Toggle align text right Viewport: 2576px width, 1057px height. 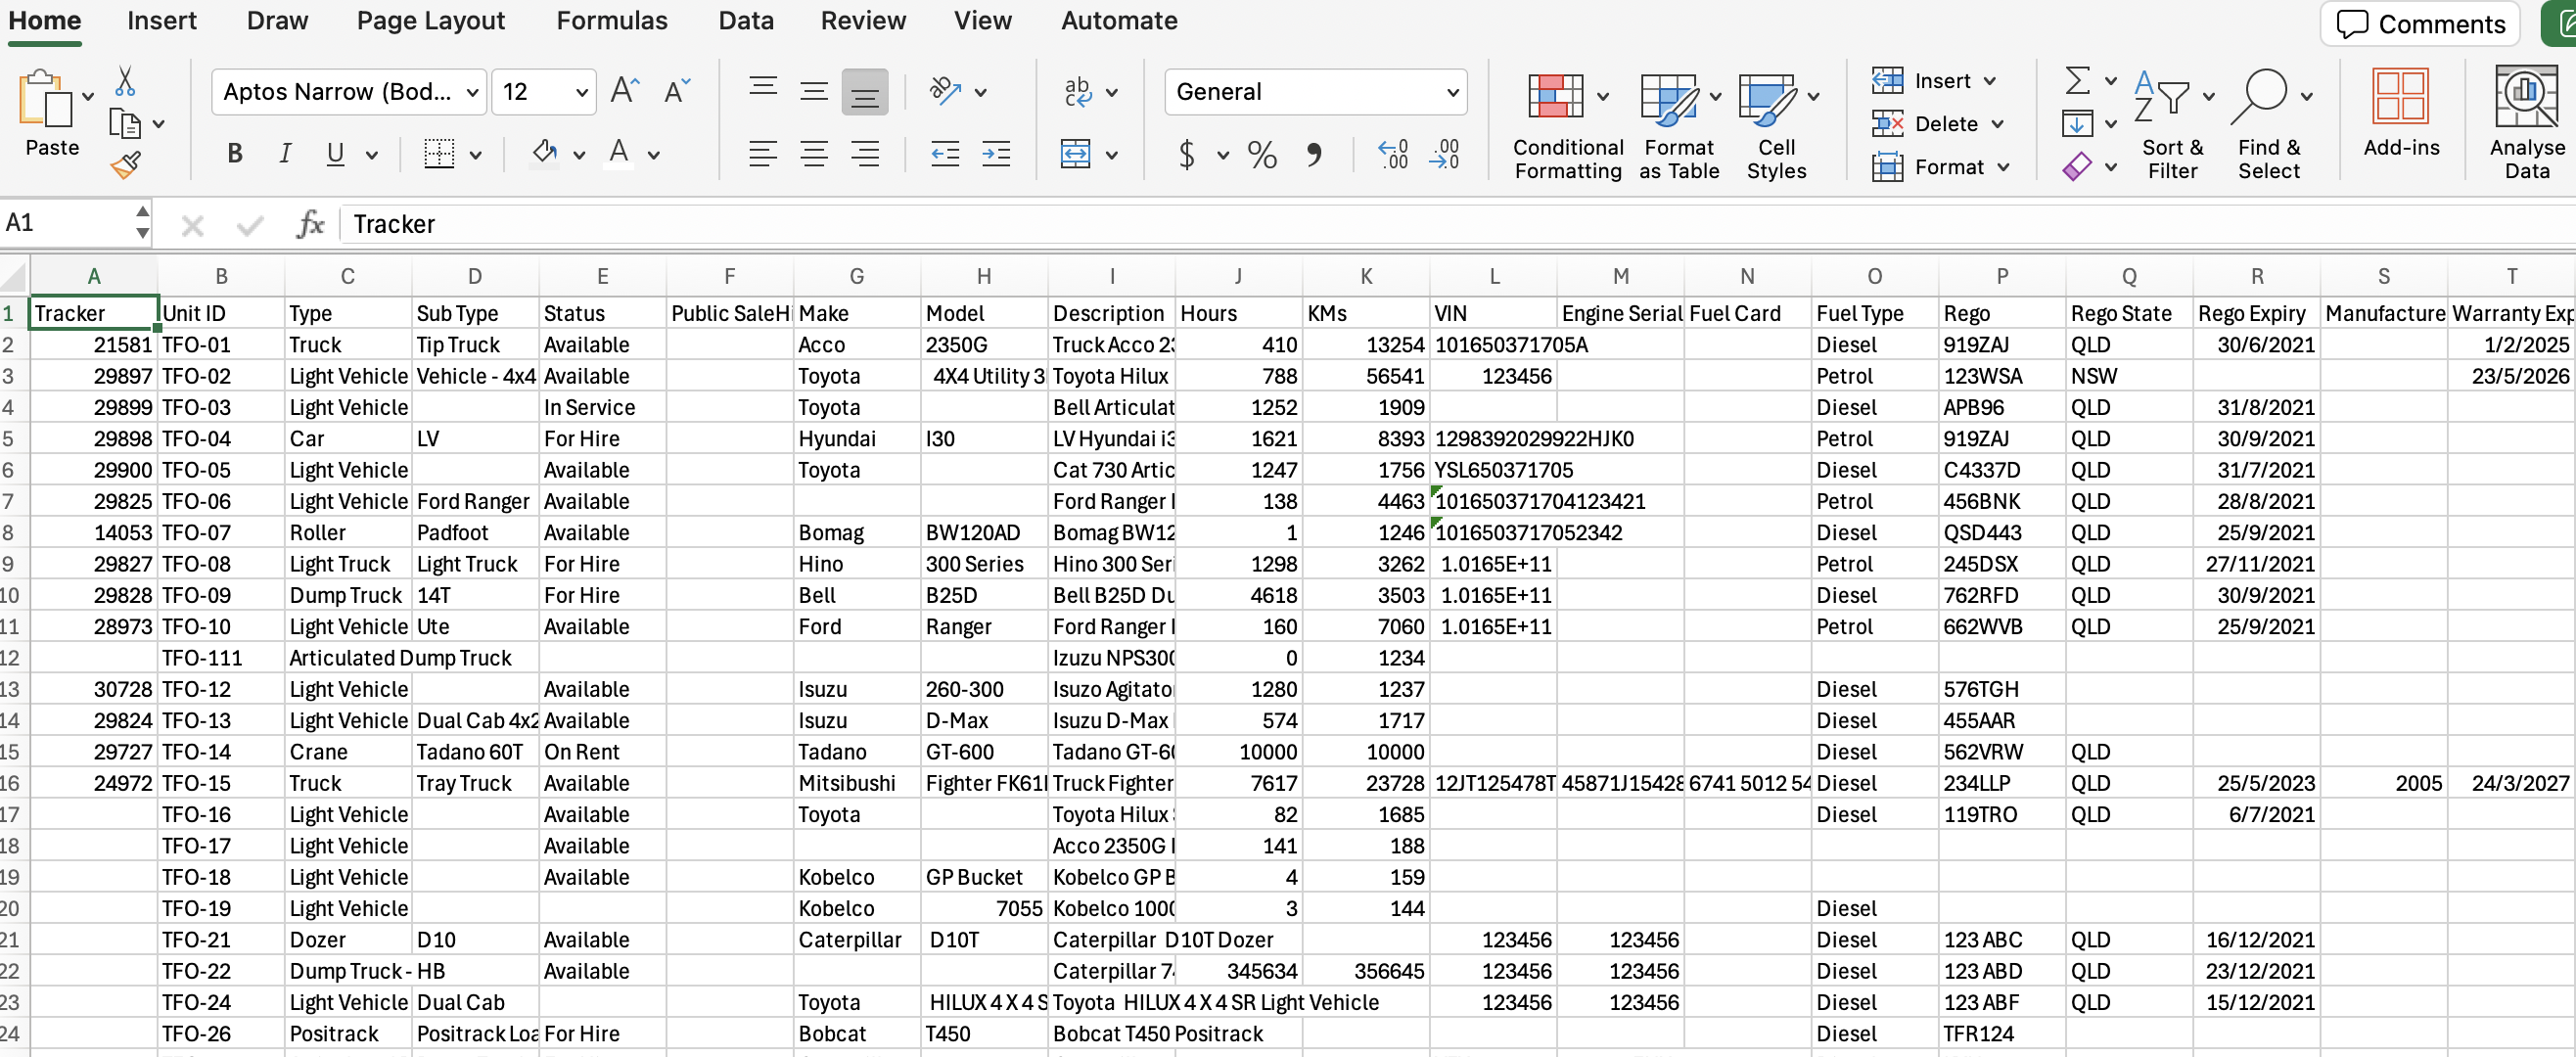click(864, 153)
